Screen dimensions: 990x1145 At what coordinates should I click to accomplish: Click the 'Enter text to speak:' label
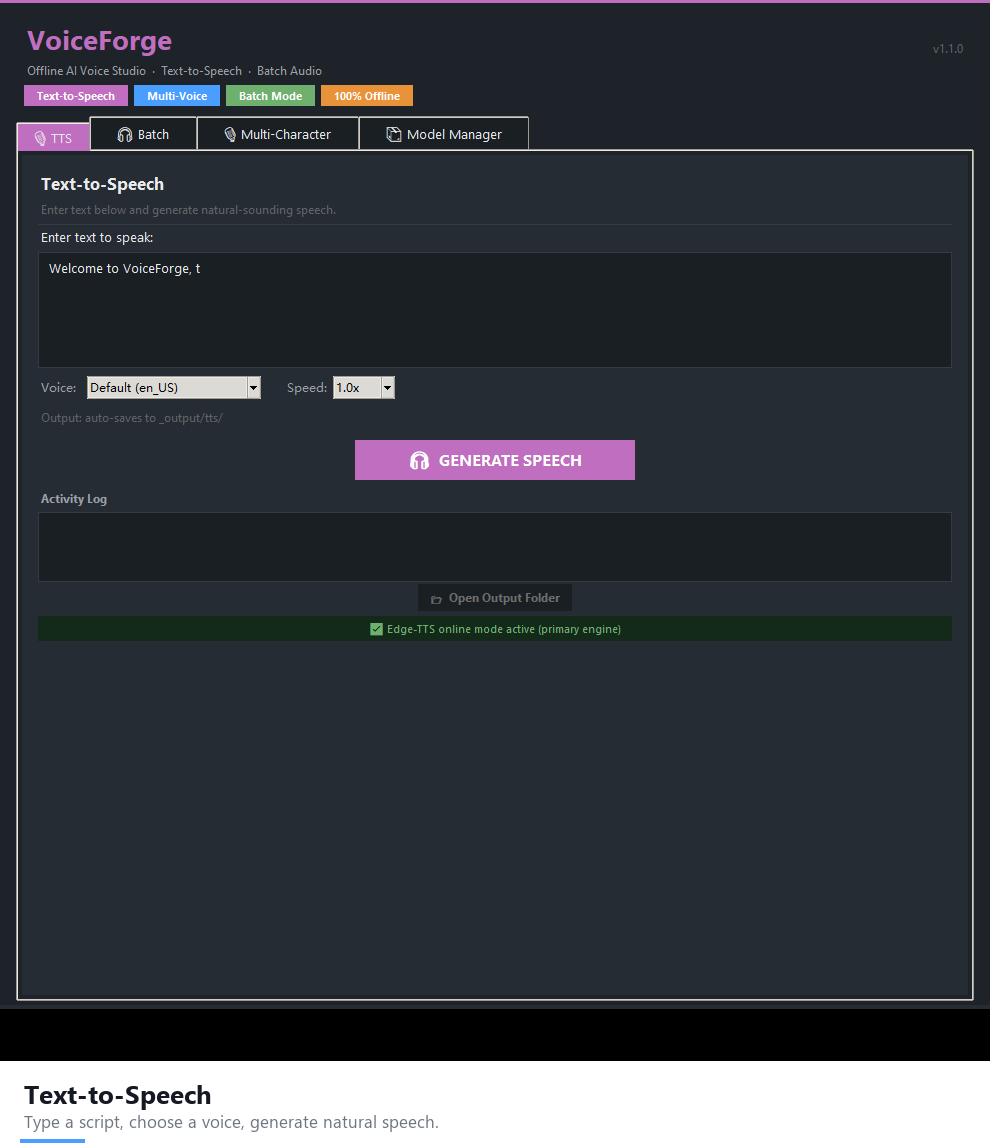coord(97,237)
